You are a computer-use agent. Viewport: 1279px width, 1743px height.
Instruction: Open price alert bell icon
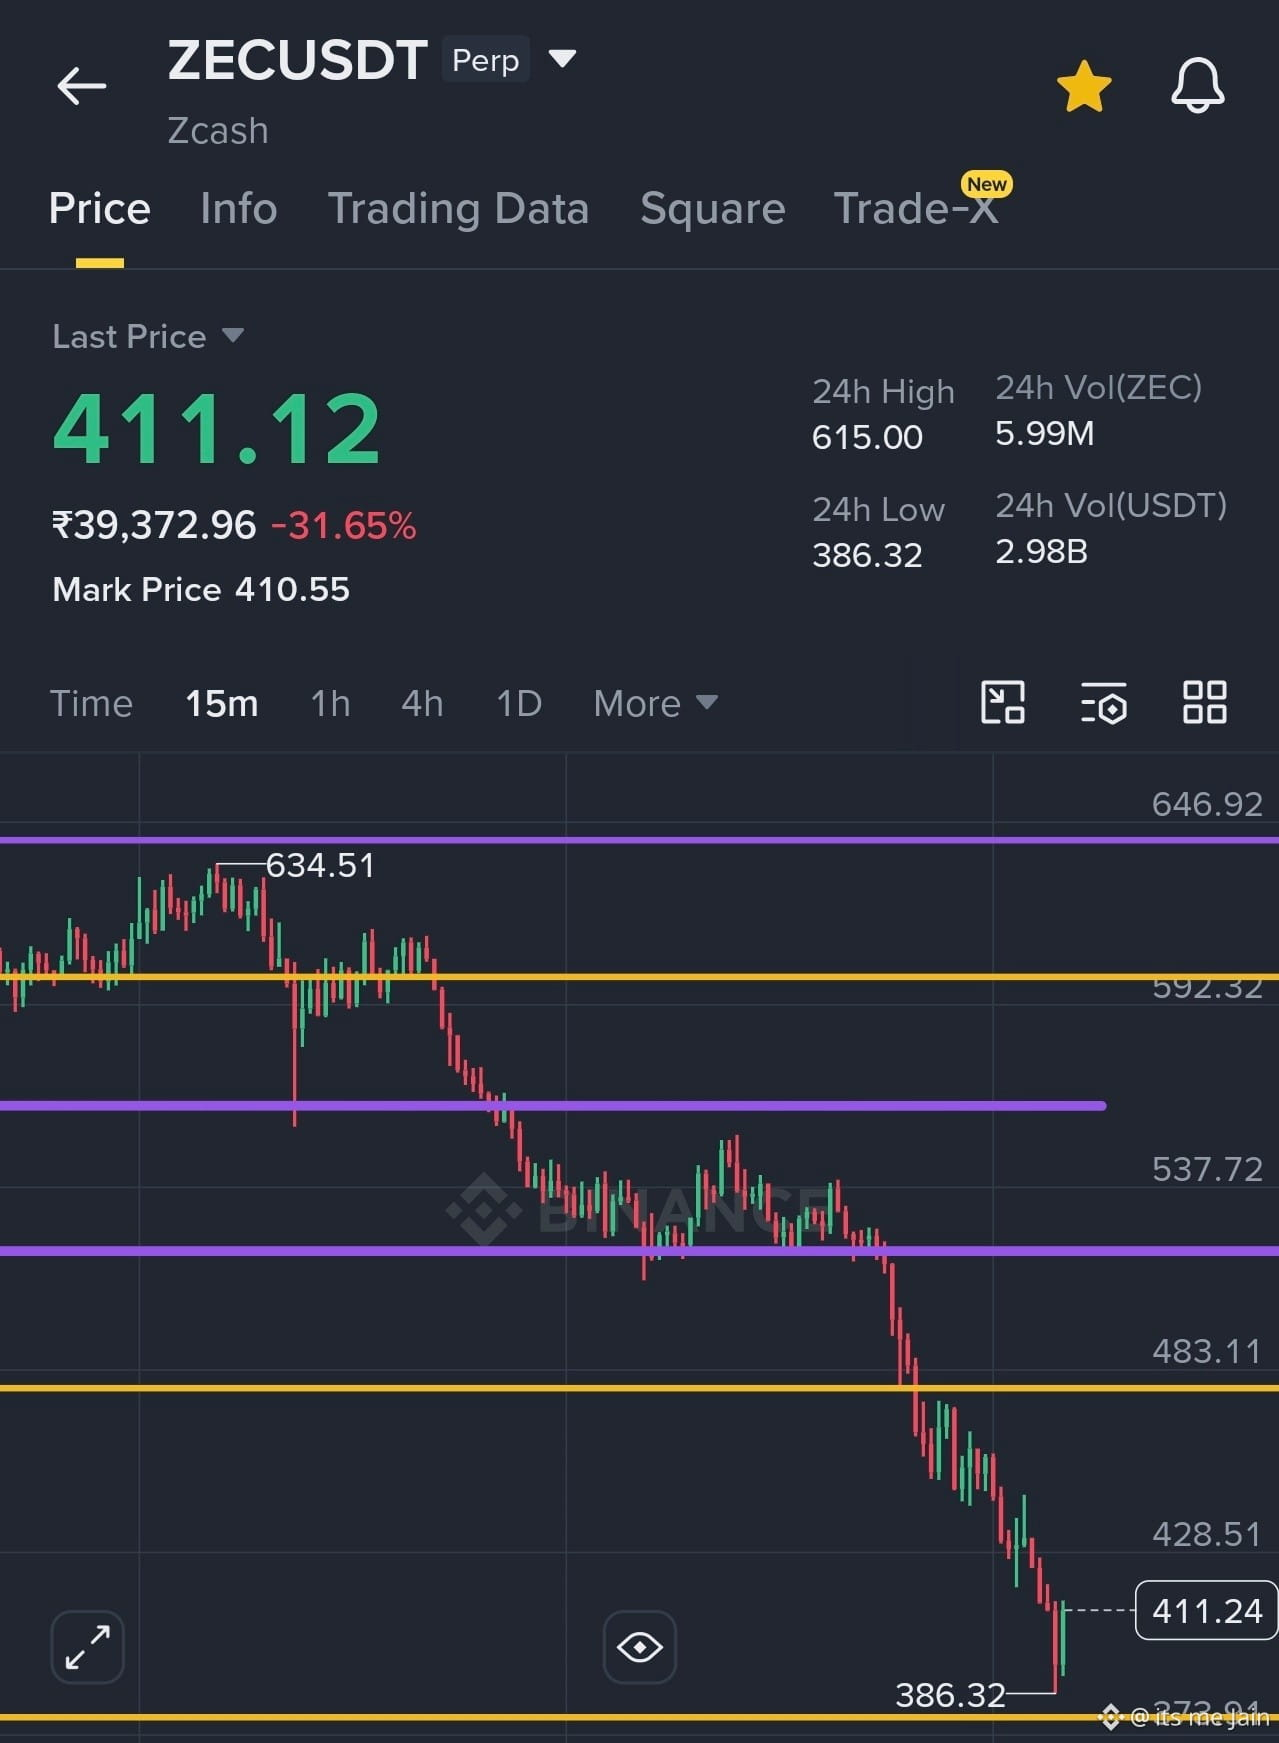point(1198,86)
